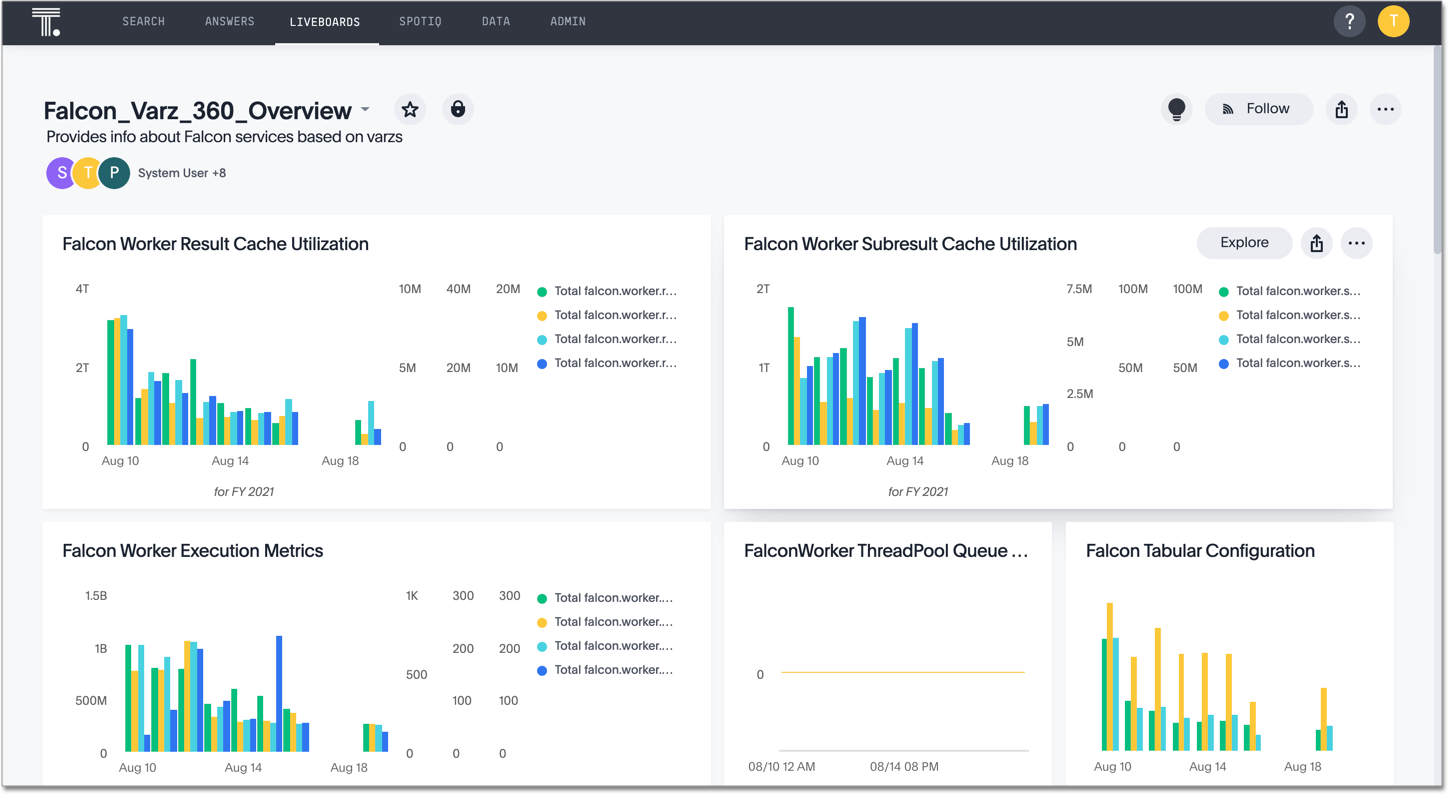Favorite the liveboard with star icon
This screenshot has width=1448, height=794.
[410, 109]
